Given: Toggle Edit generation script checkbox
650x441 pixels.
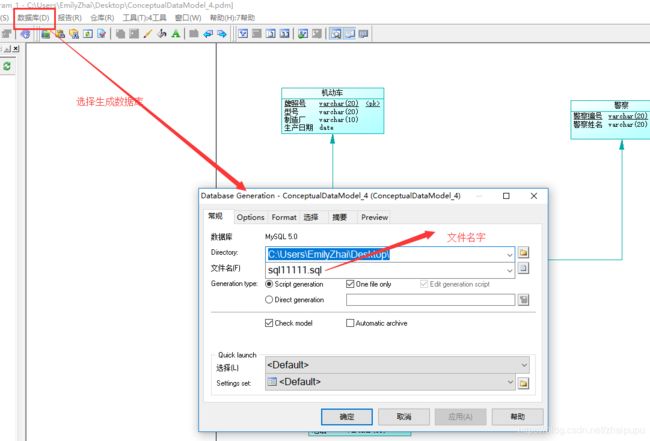Looking at the screenshot, I should [424, 284].
